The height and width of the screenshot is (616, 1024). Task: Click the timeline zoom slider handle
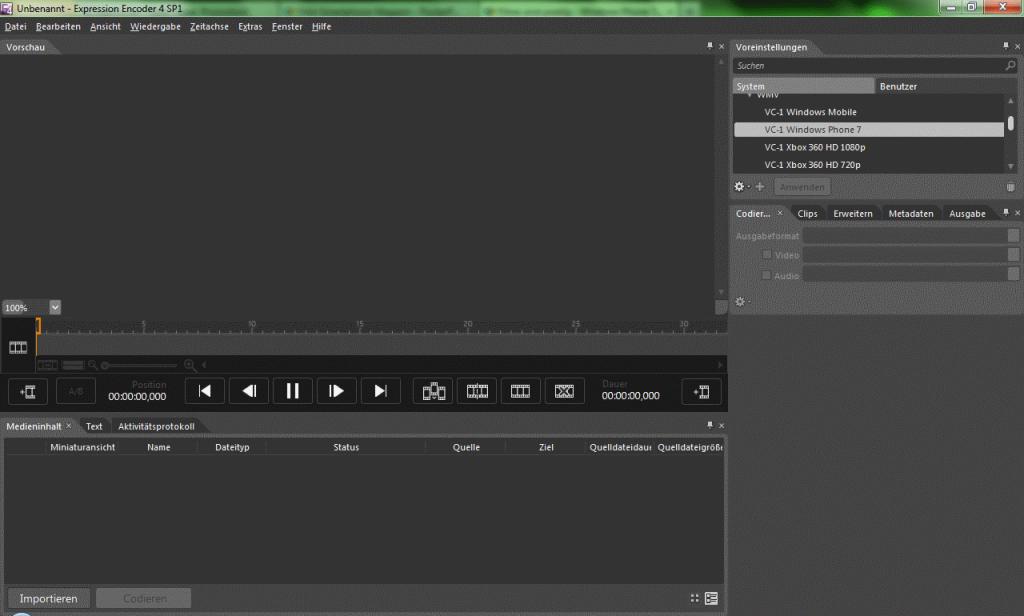coord(104,365)
